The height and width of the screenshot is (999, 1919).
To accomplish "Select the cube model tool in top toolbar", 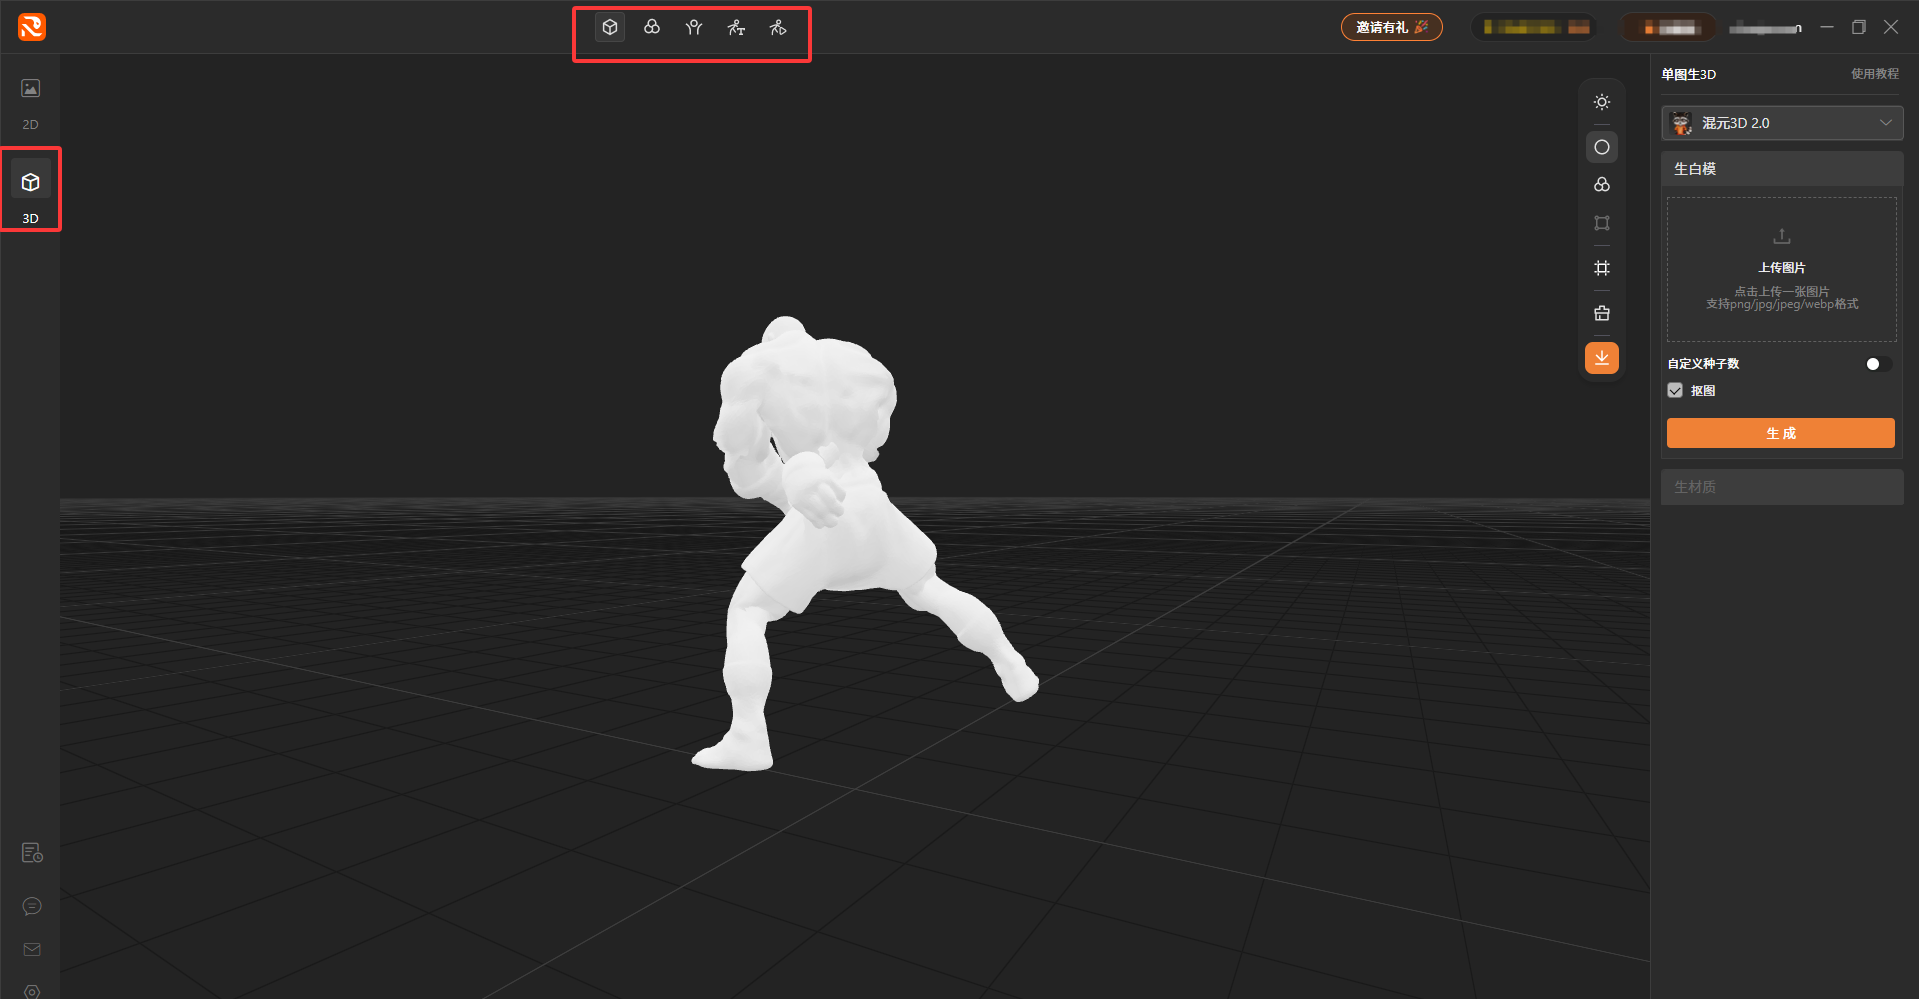I will pyautogui.click(x=610, y=27).
